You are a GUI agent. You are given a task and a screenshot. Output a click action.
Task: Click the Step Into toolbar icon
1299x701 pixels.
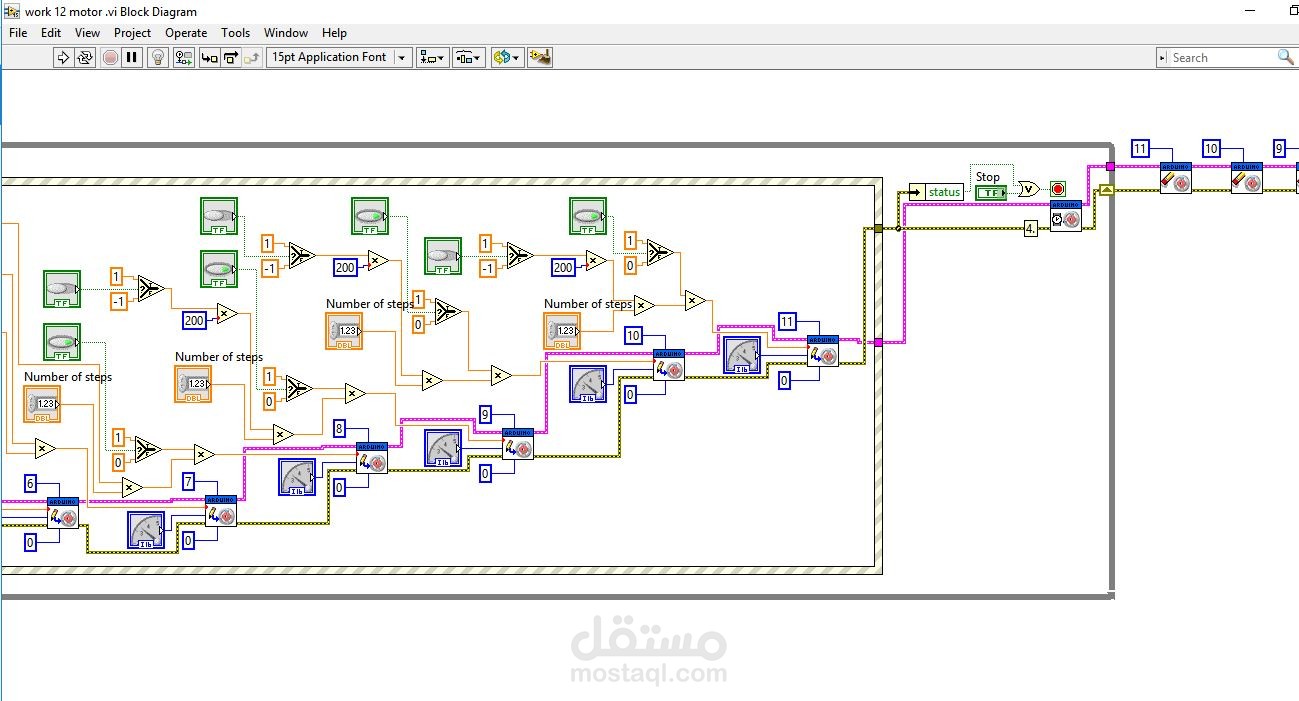point(209,58)
